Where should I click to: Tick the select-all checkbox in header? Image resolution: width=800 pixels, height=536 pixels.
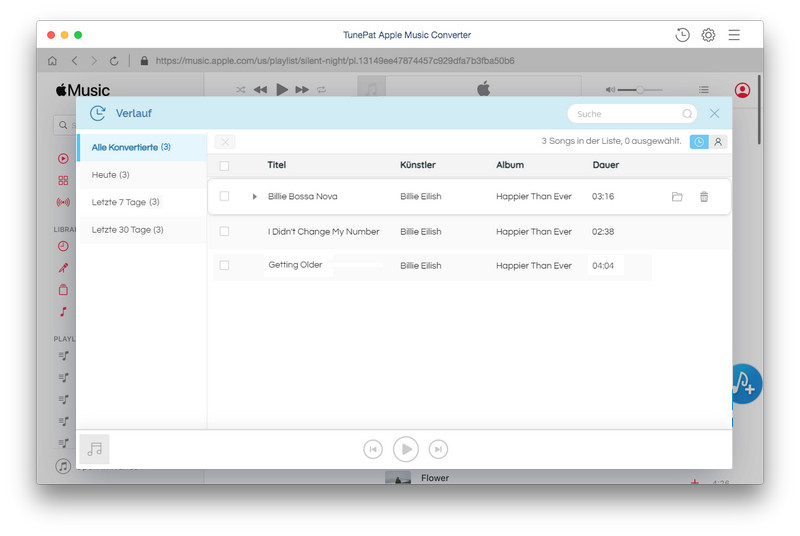pyautogui.click(x=224, y=166)
